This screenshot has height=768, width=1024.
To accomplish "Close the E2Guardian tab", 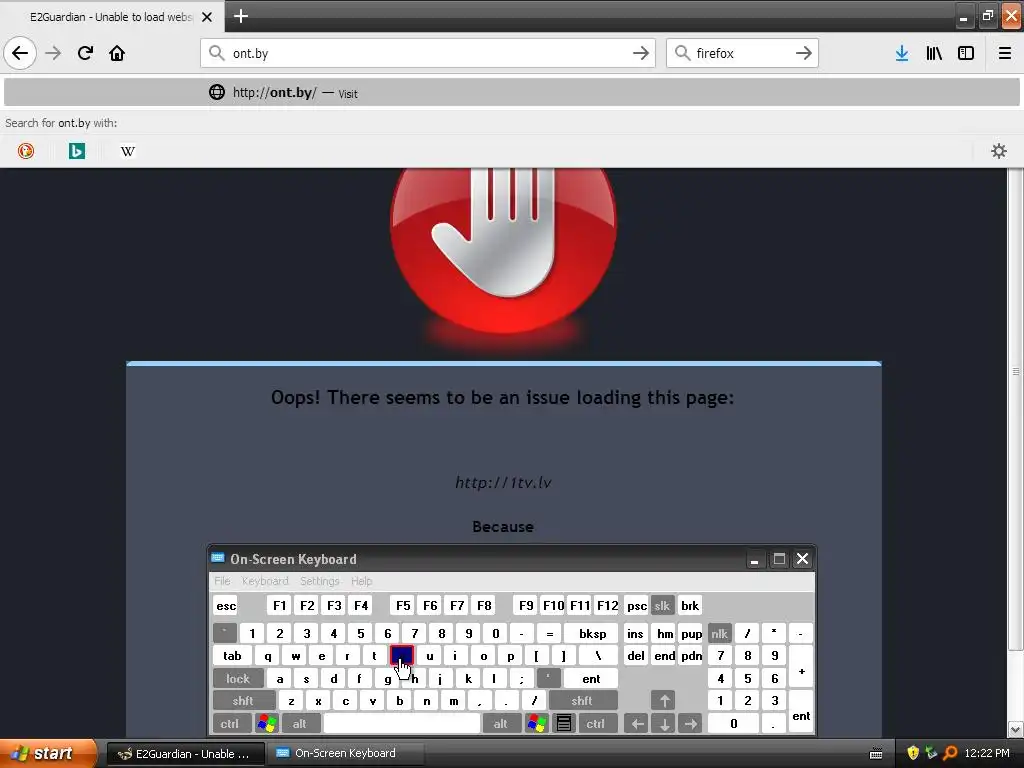I will pyautogui.click(x=207, y=17).
